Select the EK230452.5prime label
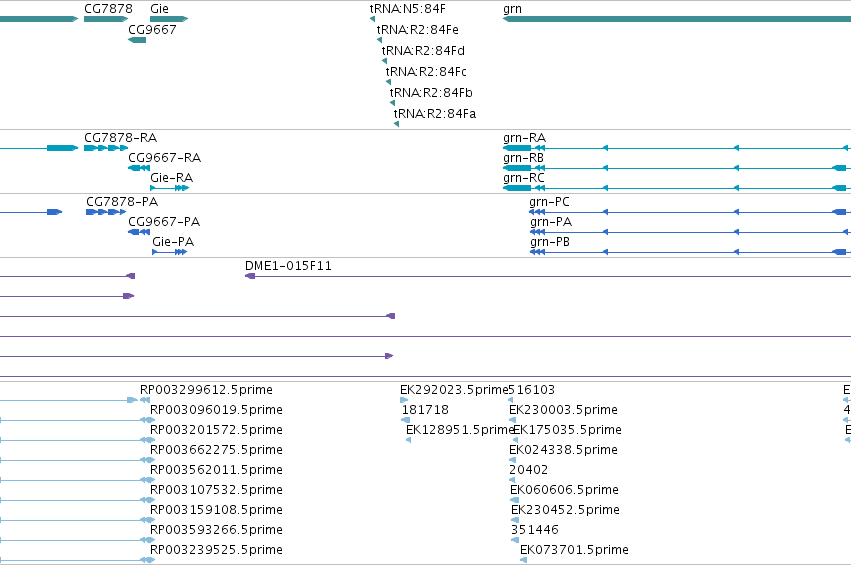The image size is (851, 565). pos(566,510)
